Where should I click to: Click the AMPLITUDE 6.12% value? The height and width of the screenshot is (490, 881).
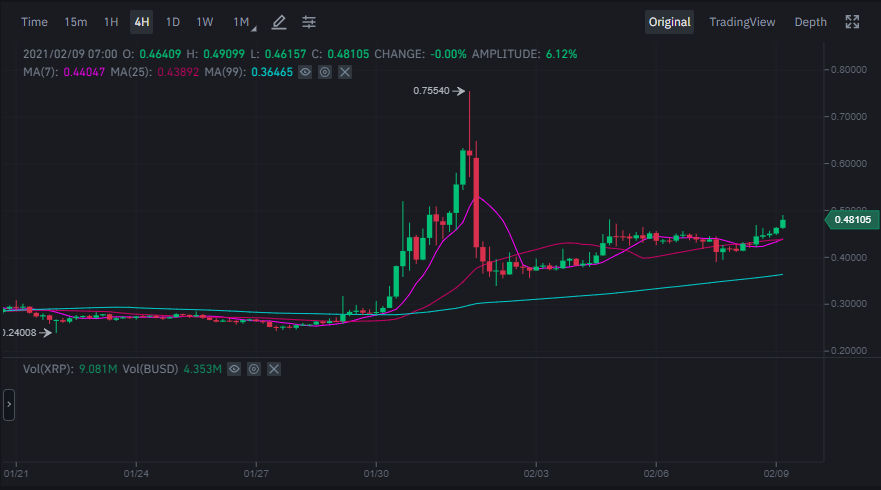[561, 54]
